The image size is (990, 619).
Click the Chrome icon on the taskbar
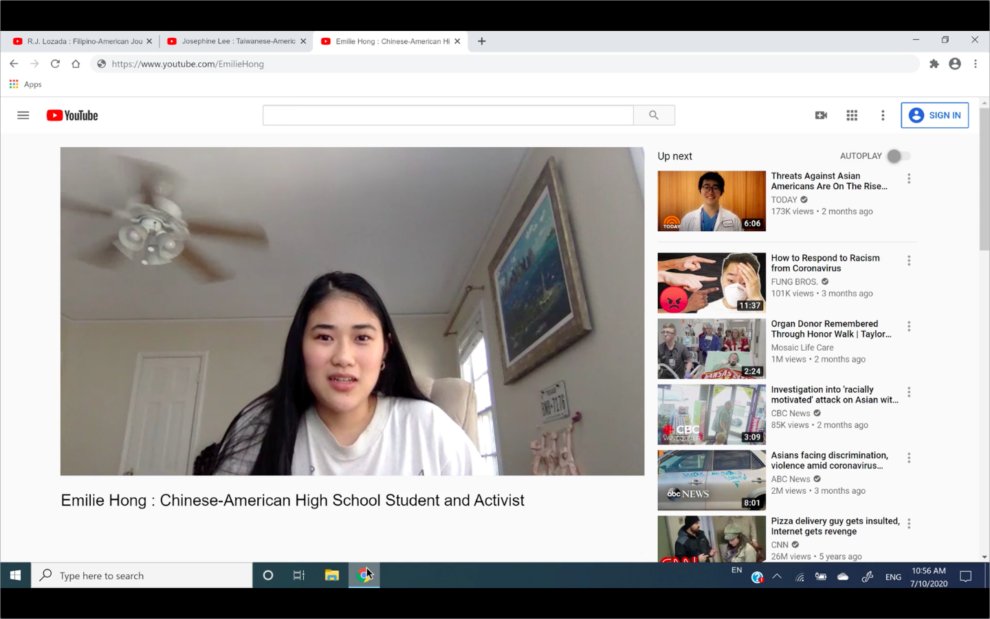364,575
